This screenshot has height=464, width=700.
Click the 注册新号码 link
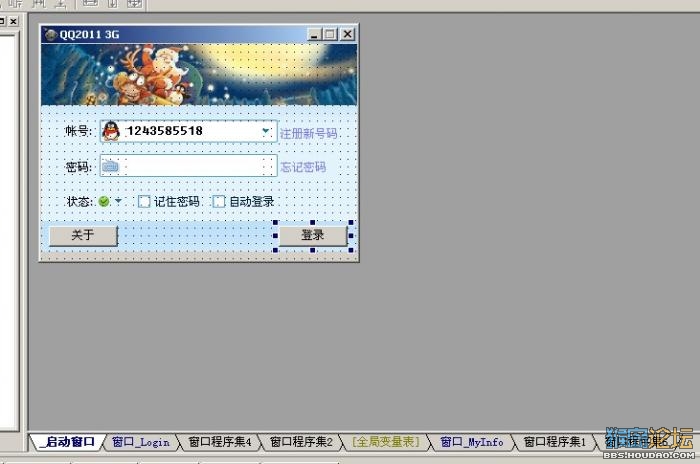click(308, 133)
